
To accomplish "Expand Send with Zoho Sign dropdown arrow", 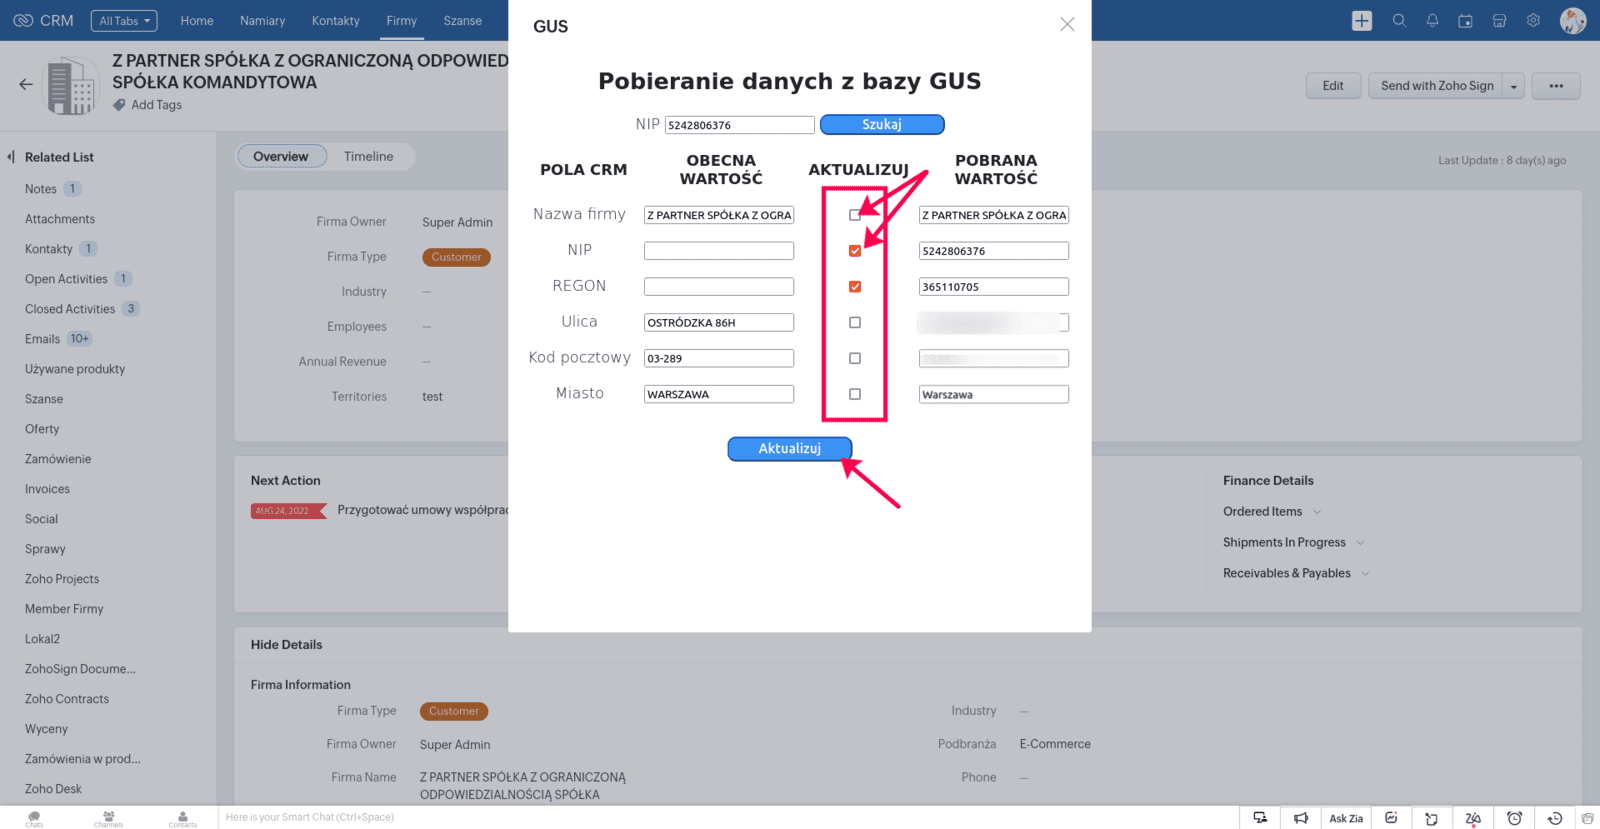I will [1513, 86].
